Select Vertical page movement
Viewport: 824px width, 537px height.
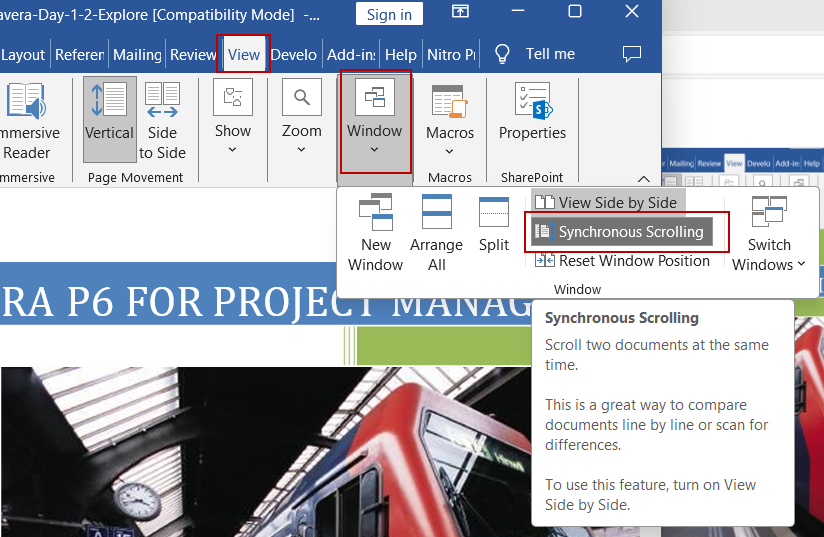point(109,119)
